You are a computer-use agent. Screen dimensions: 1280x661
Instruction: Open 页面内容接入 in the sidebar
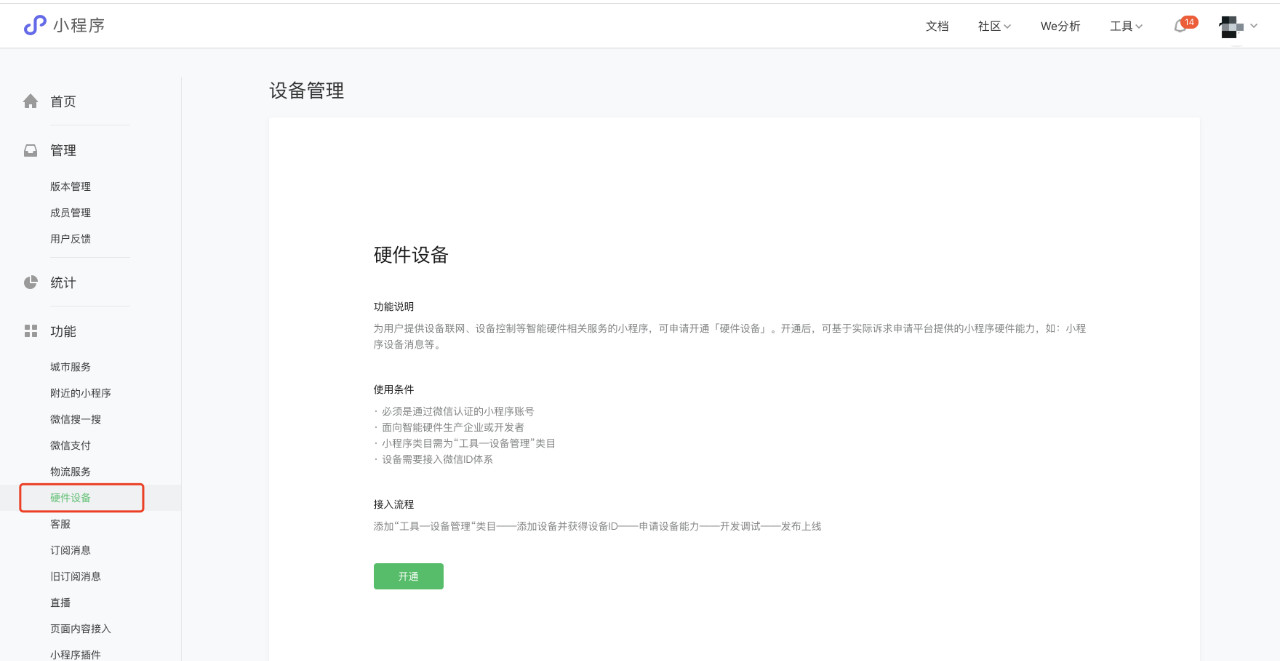point(80,628)
